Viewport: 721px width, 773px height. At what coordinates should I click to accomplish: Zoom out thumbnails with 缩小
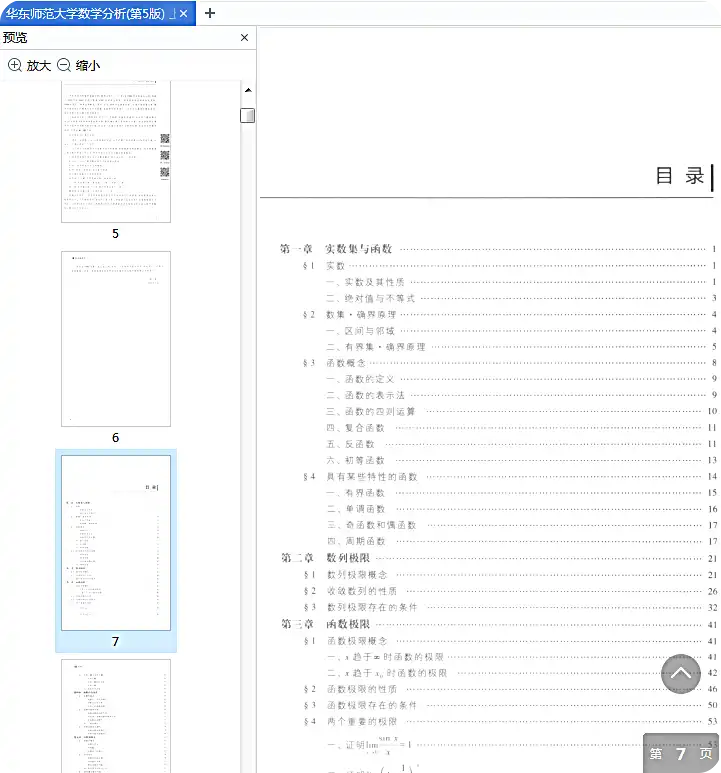pyautogui.click(x=79, y=65)
